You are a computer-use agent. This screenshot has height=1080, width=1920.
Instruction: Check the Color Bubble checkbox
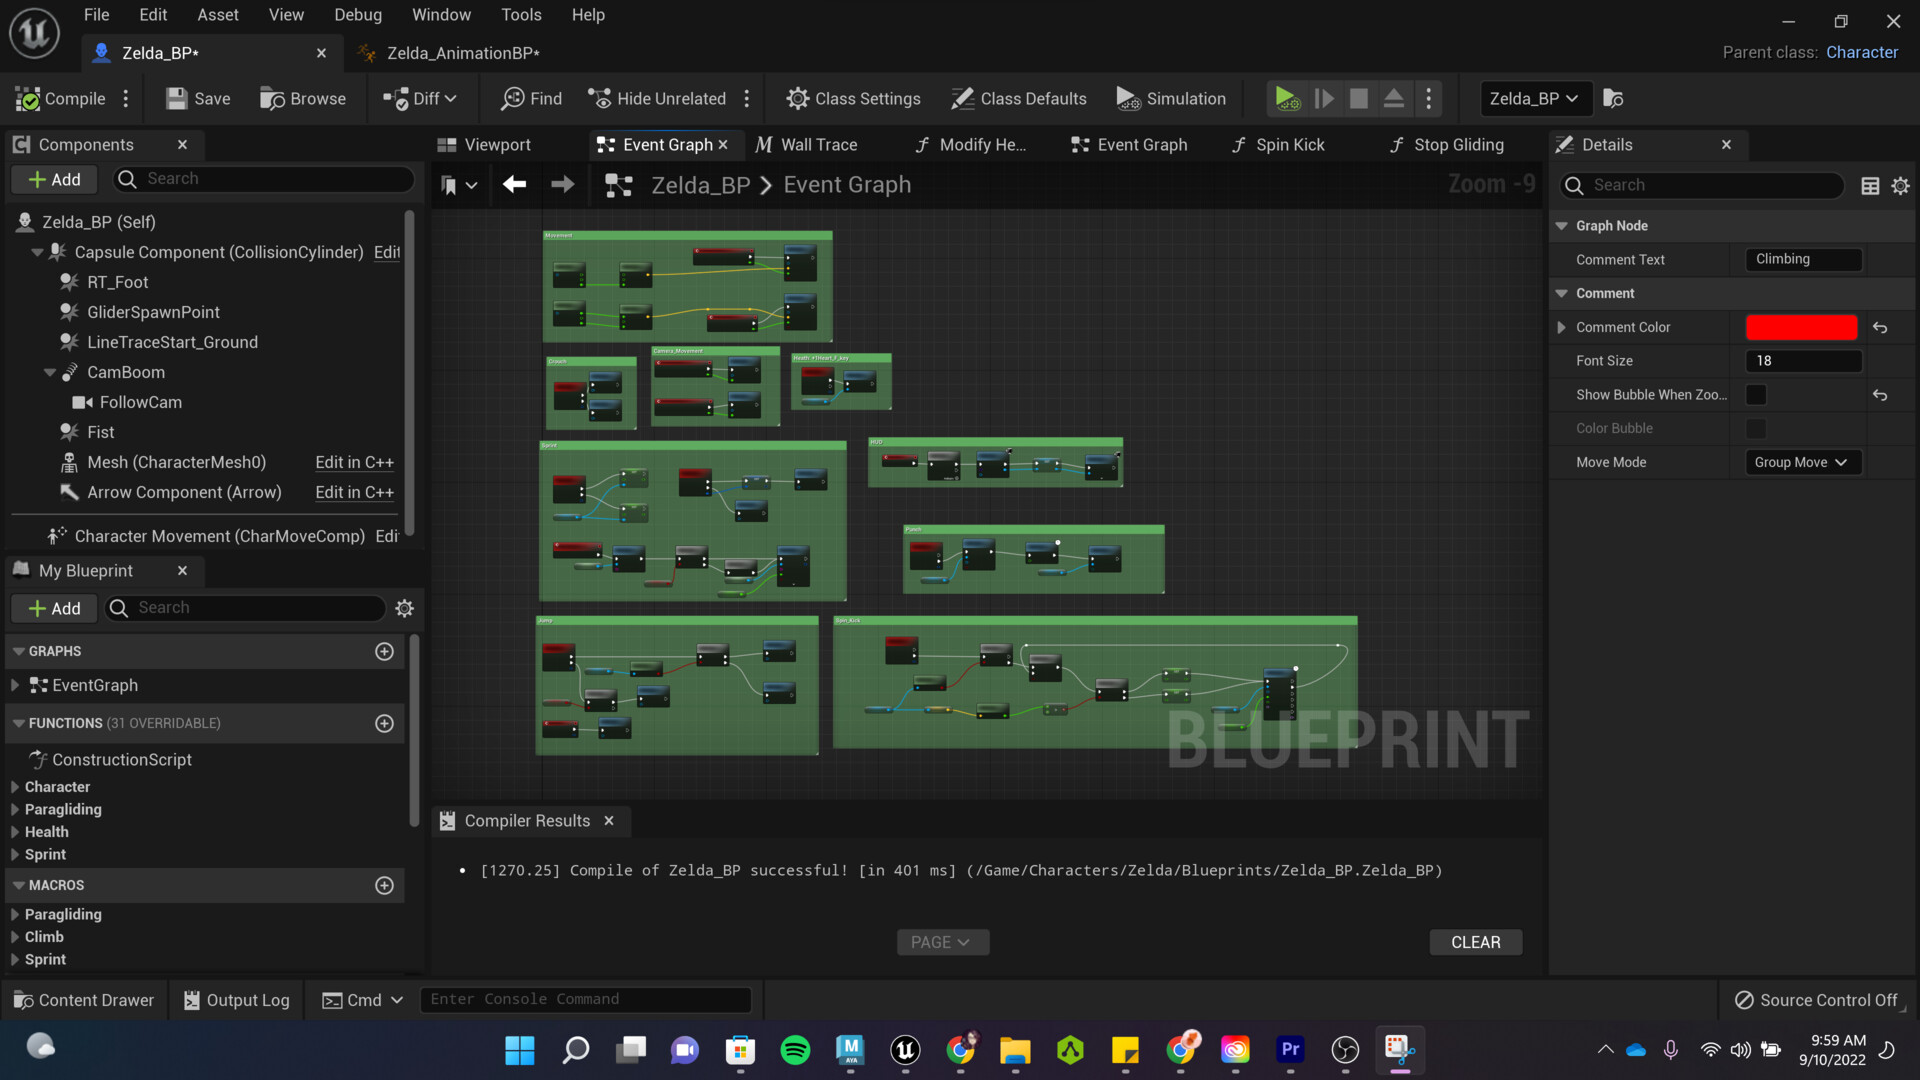pyautogui.click(x=1756, y=428)
